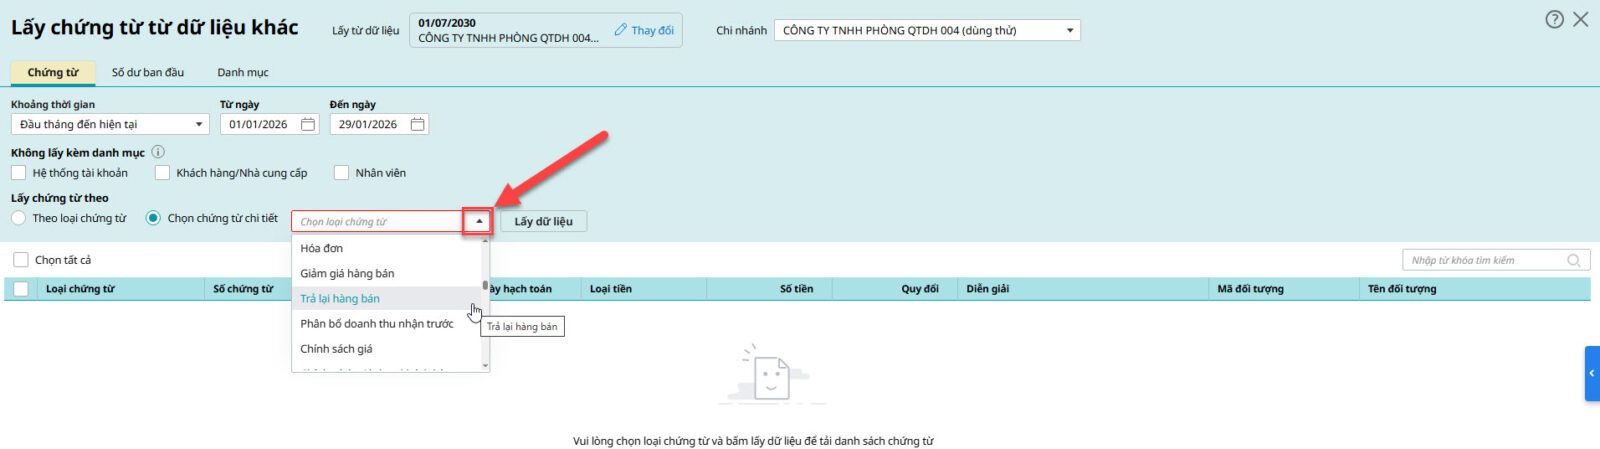Image resolution: width=1600 pixels, height=449 pixels.
Task: Open the Chi nhánh dropdown
Action: click(x=927, y=30)
